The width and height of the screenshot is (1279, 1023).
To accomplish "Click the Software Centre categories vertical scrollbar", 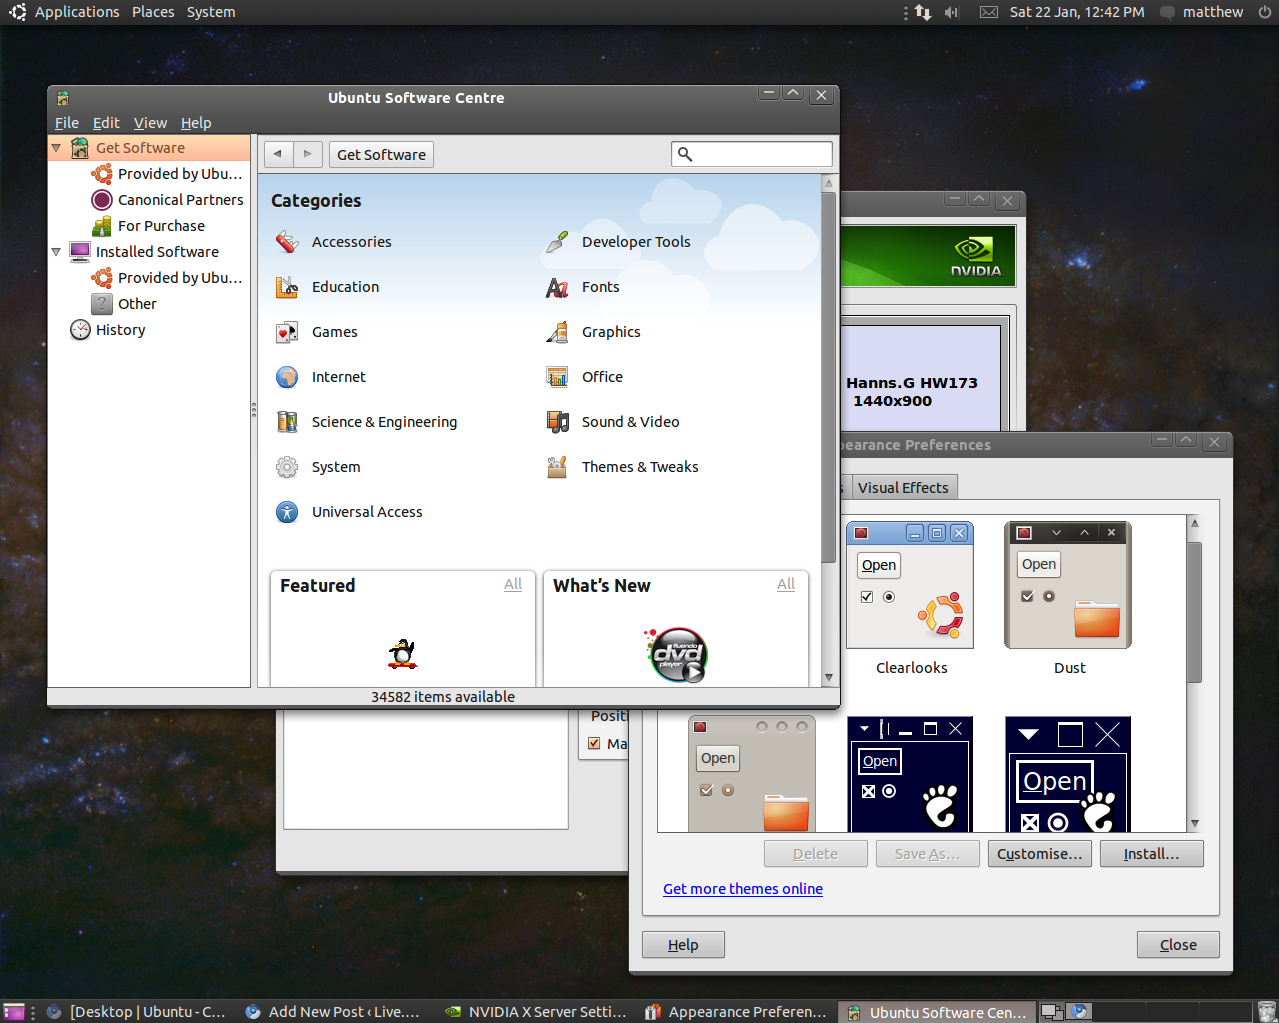I will (828, 378).
